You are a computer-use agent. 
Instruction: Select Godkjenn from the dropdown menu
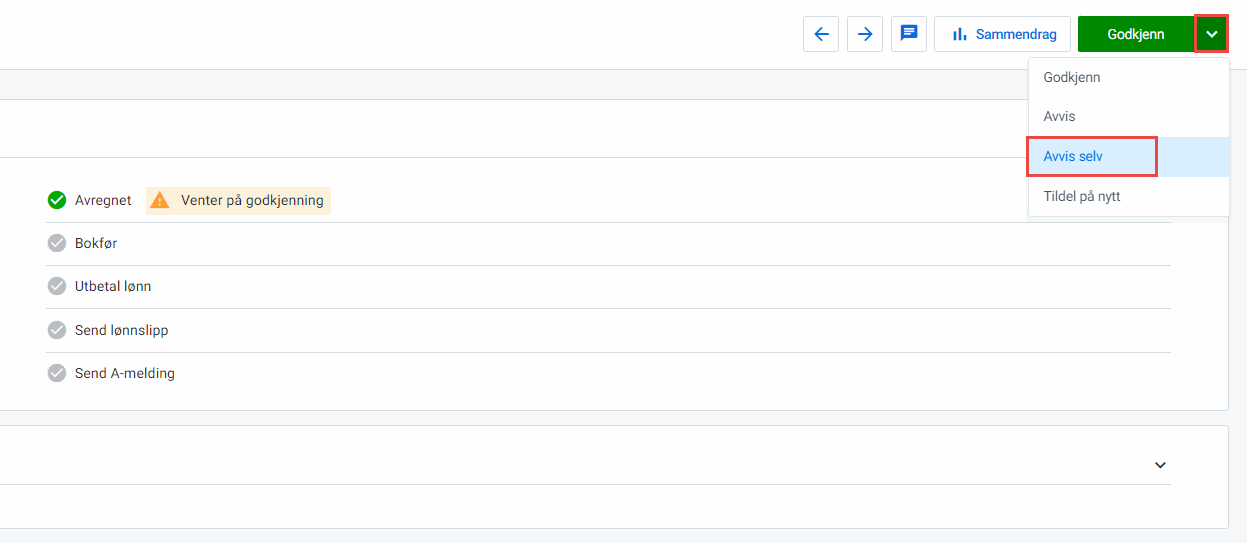coord(1072,78)
